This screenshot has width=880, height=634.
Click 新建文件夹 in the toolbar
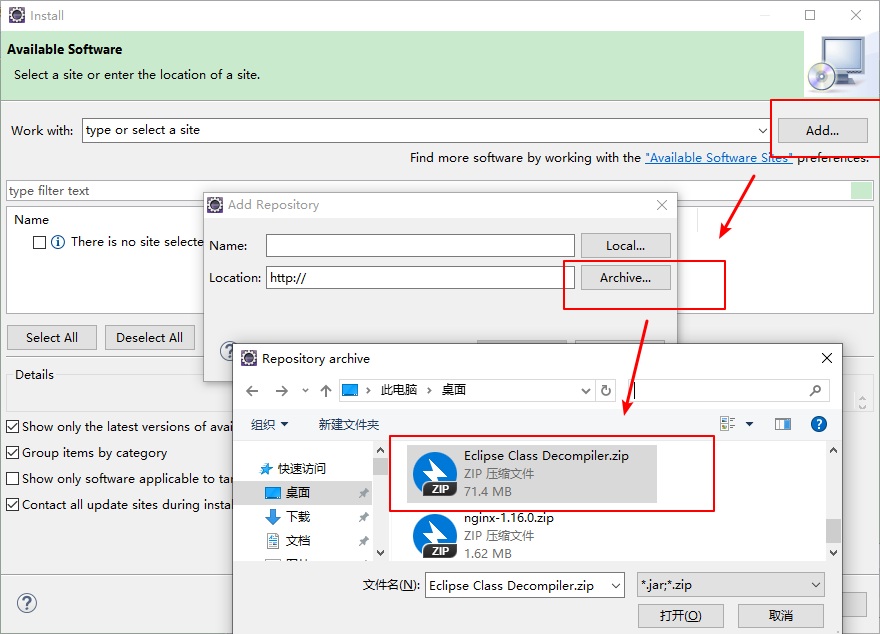[349, 425]
